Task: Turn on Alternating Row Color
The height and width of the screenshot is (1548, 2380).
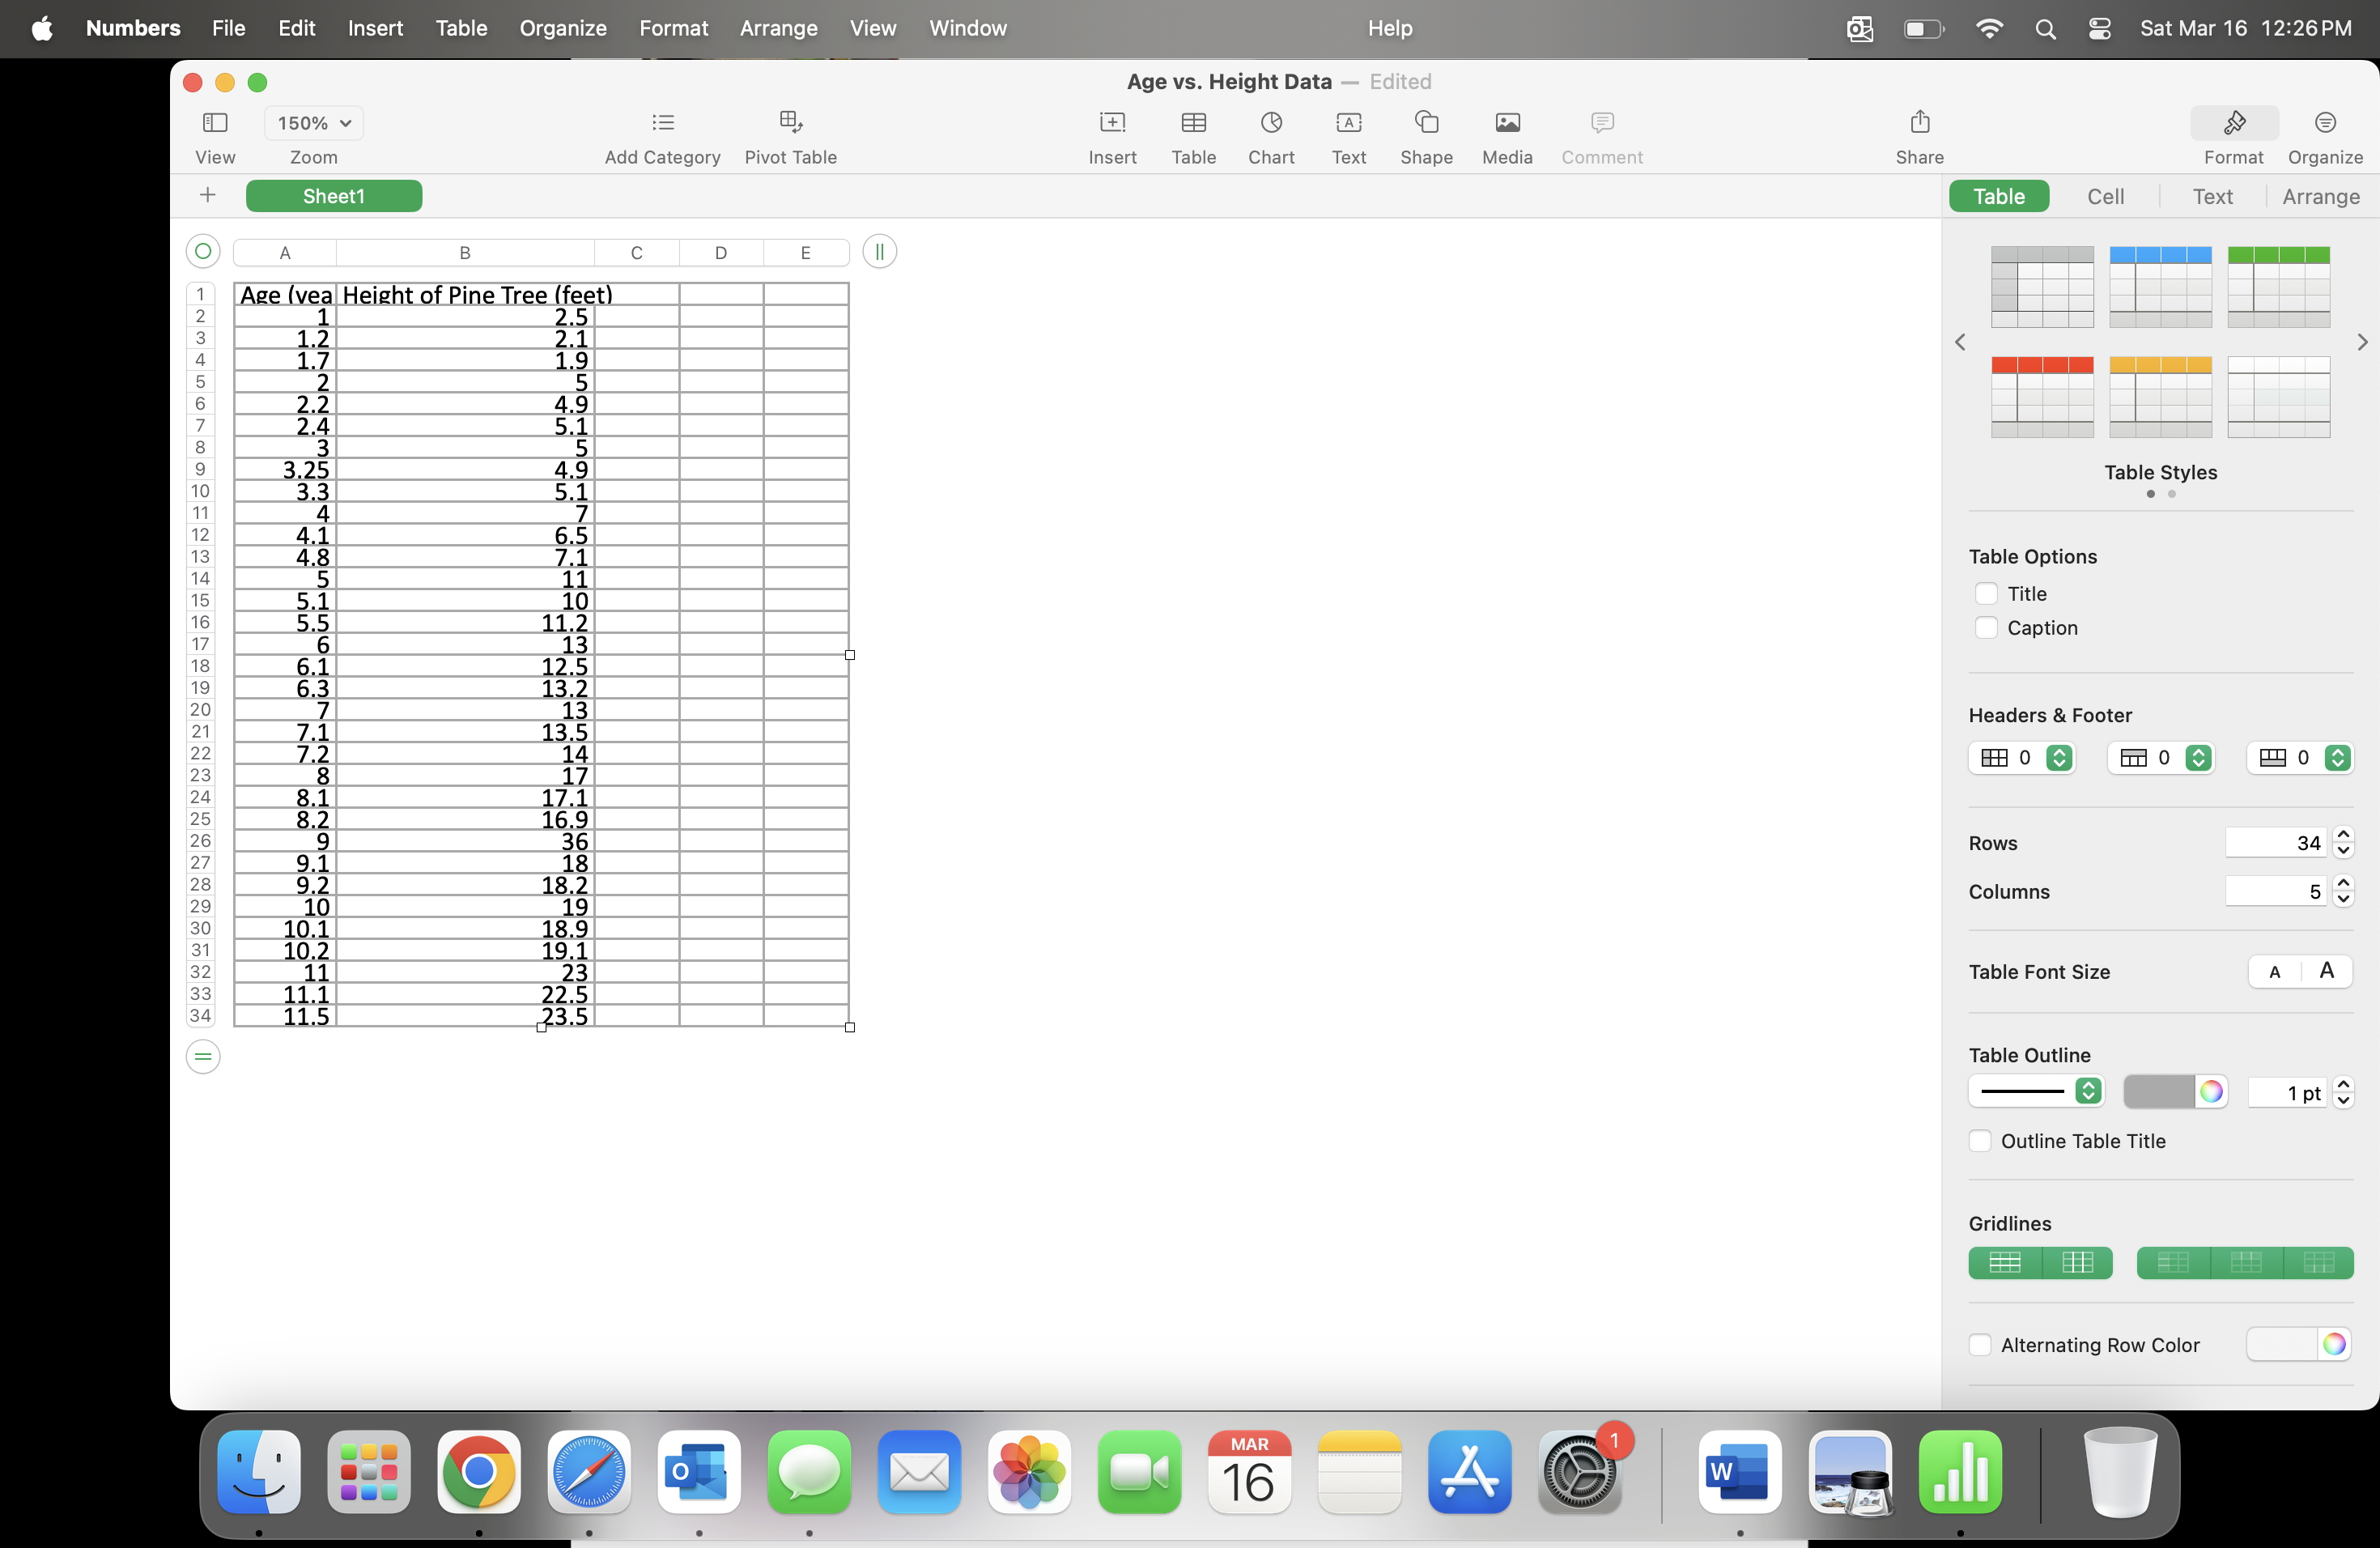Action: tap(1980, 1345)
